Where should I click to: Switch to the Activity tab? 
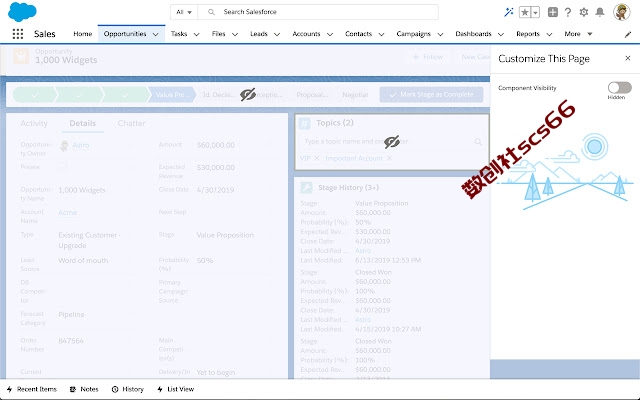tap(34, 123)
